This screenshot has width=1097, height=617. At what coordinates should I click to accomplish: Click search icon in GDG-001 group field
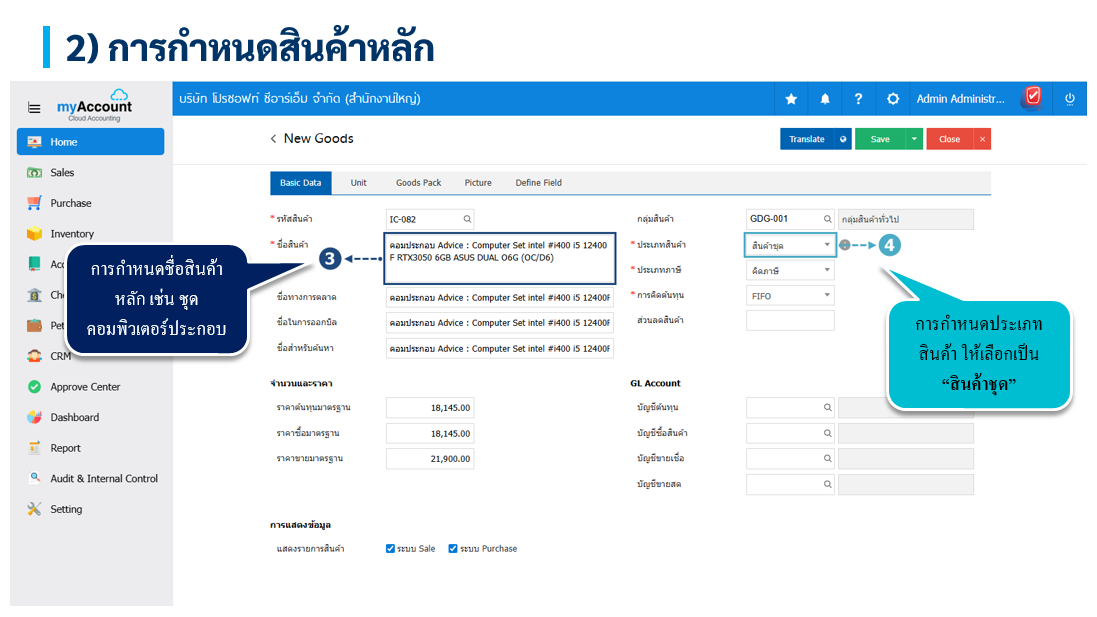826,219
